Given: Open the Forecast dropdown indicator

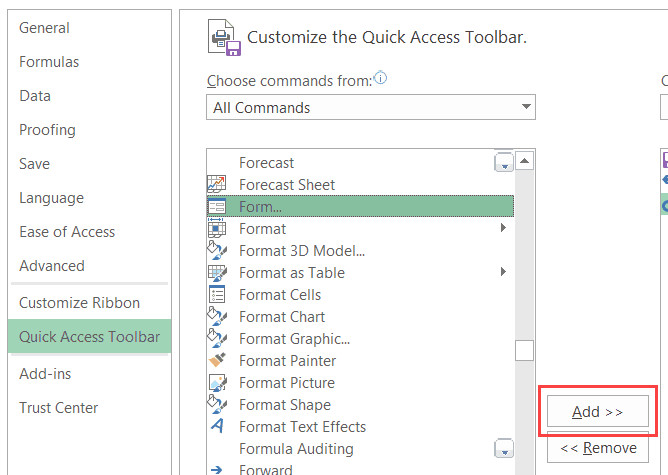Looking at the screenshot, I should pyautogui.click(x=503, y=163).
